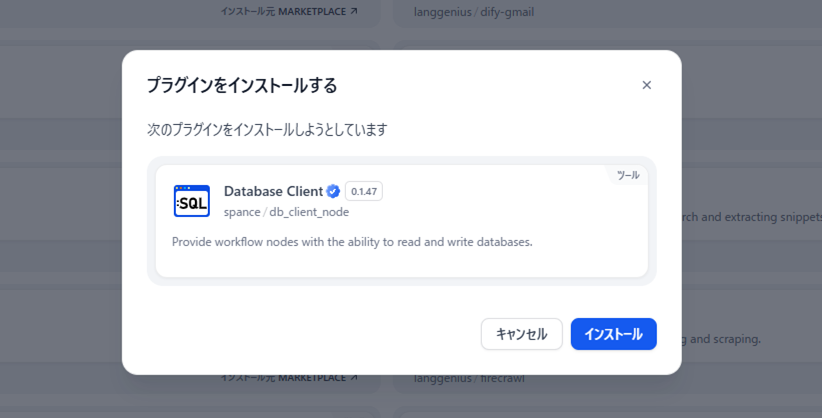
Task: Open the bottom インストール元 MARKETPLACE link
Action: 288,378
